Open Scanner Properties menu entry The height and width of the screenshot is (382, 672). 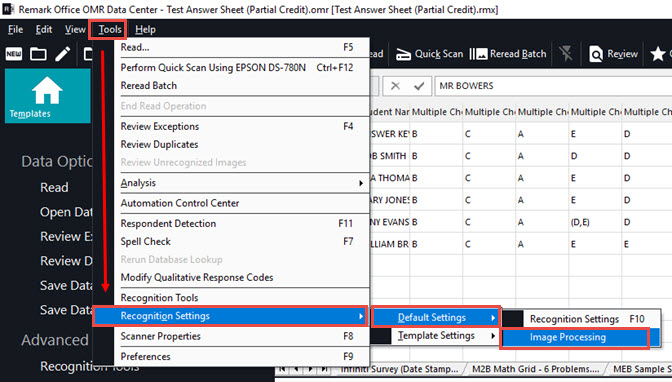pos(241,336)
